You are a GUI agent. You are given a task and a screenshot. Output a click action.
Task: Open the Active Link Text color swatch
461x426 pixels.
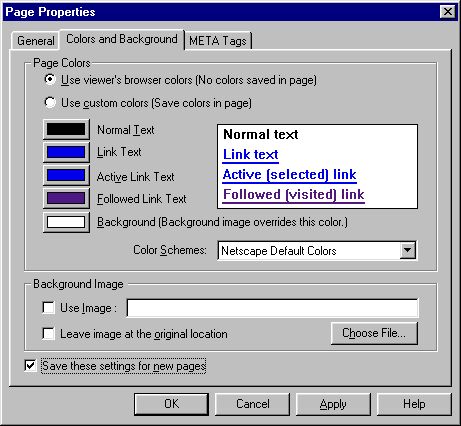[x=66, y=175]
